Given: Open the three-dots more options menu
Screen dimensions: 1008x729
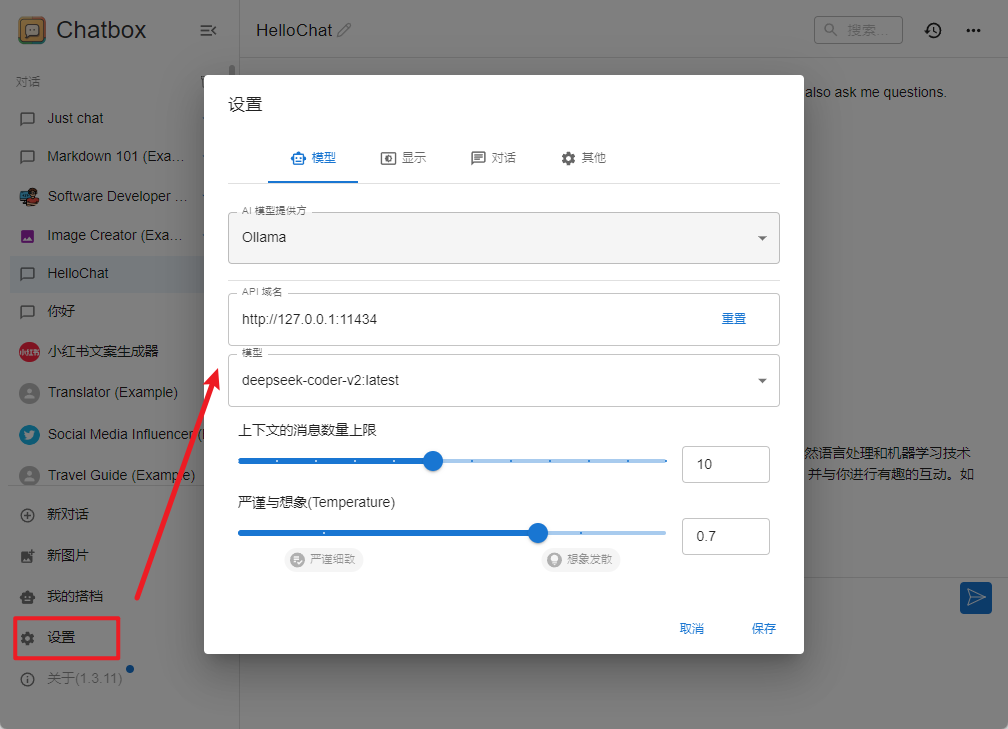Looking at the screenshot, I should (973, 30).
